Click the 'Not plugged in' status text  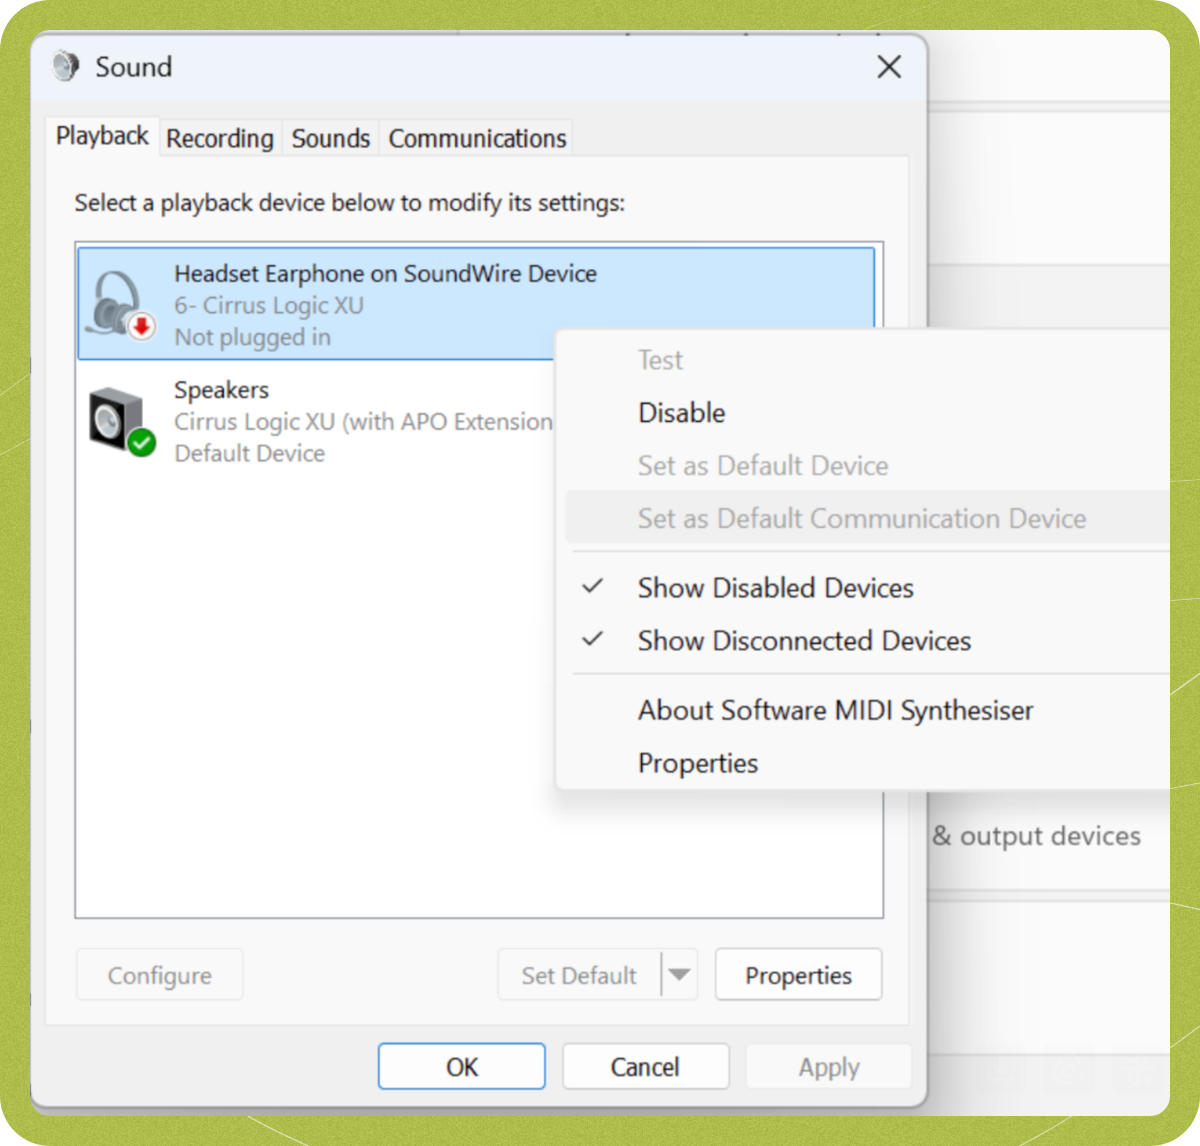click(x=252, y=337)
